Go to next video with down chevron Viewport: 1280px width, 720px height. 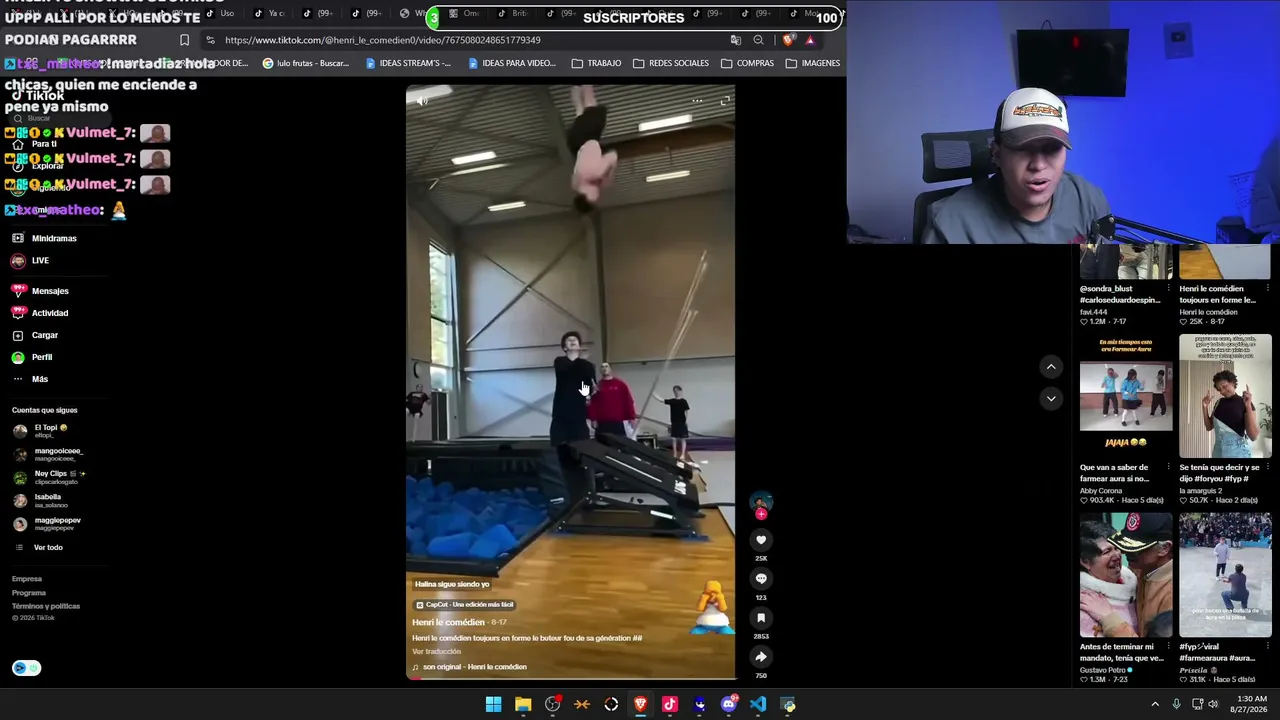click(1051, 398)
